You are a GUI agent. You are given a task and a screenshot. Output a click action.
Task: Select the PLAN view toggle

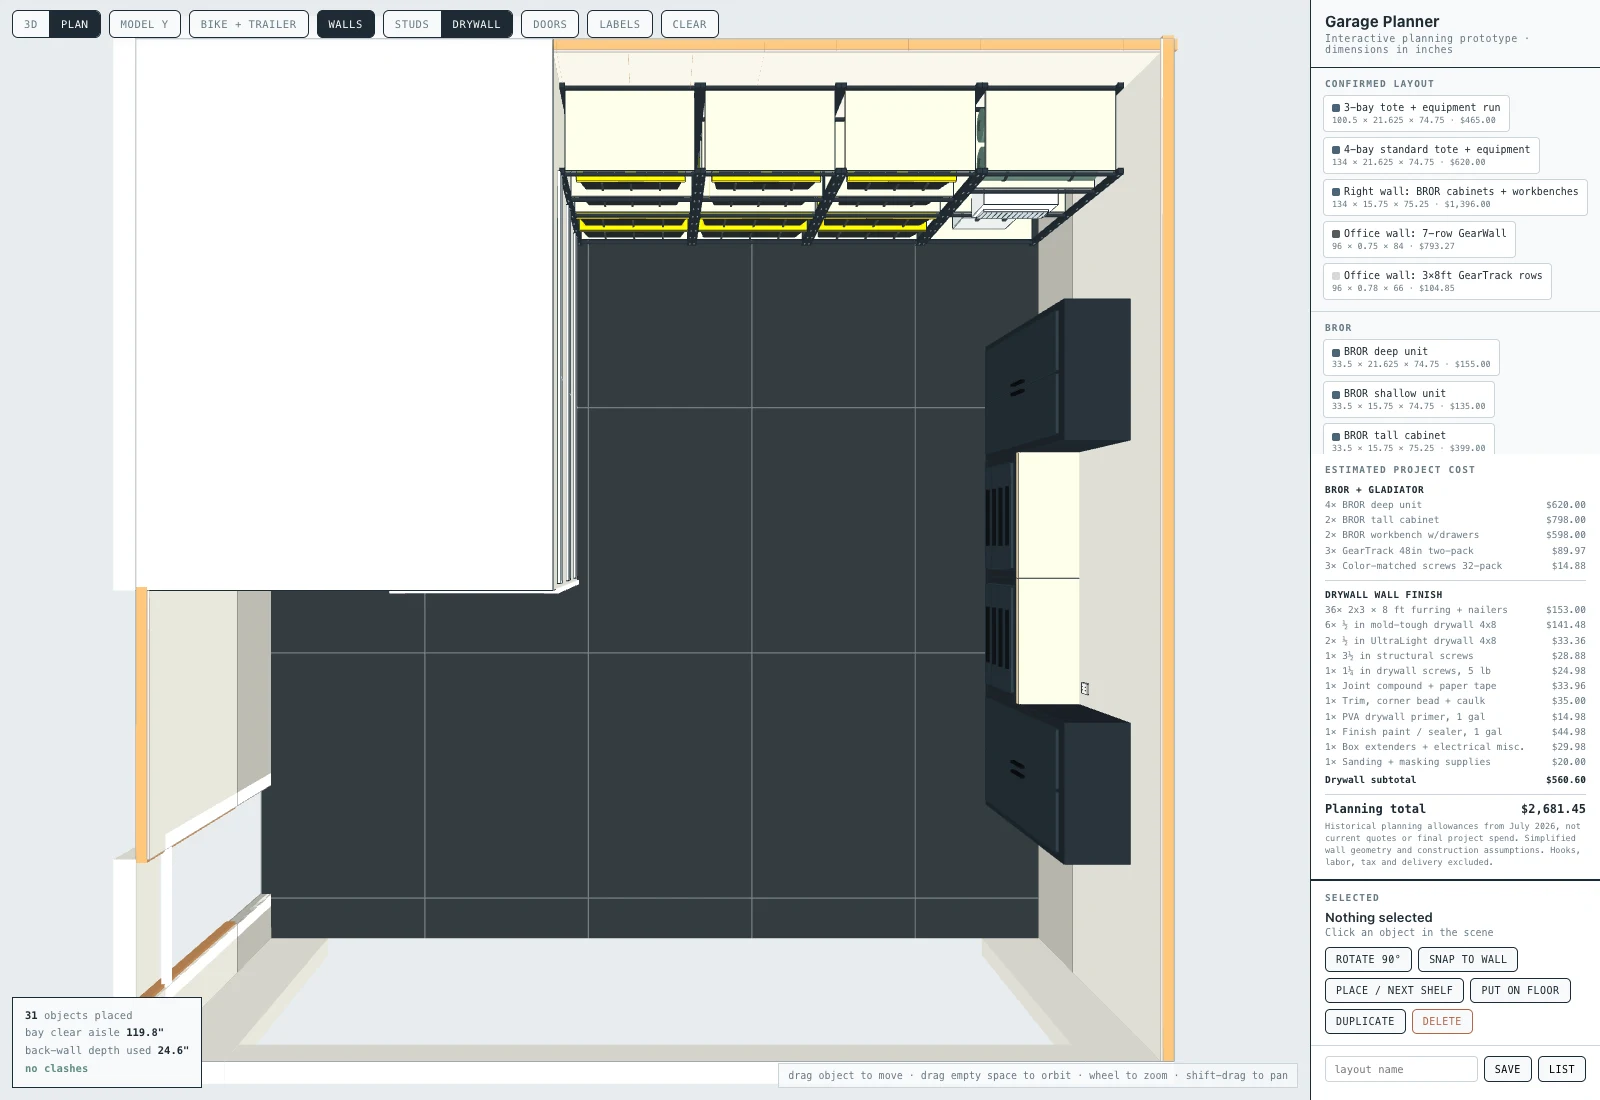75,24
